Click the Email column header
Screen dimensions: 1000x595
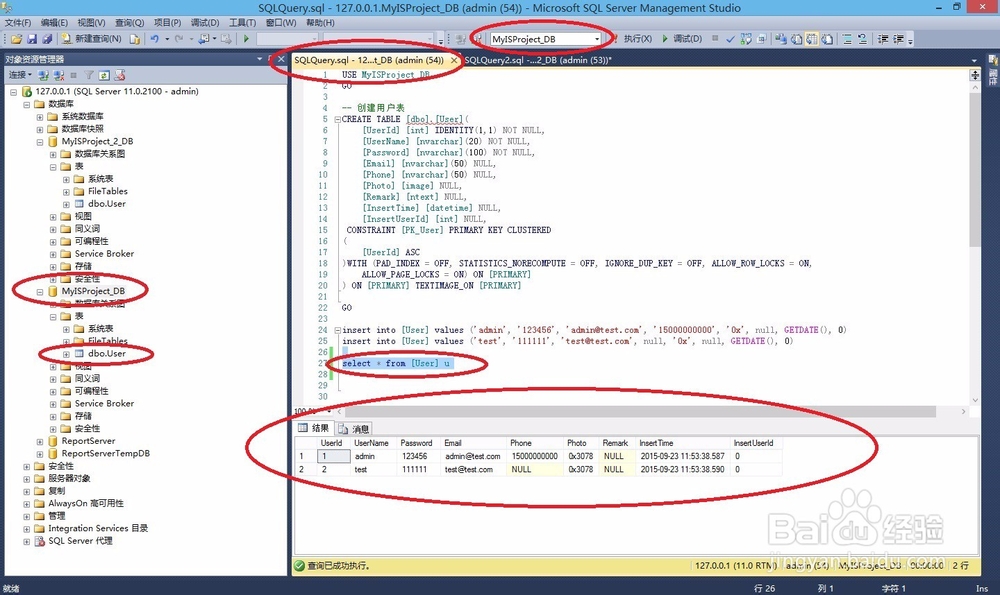(x=474, y=443)
